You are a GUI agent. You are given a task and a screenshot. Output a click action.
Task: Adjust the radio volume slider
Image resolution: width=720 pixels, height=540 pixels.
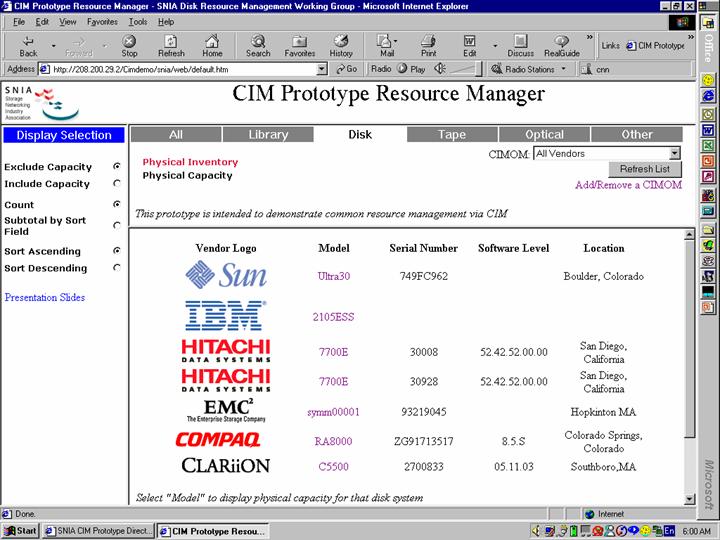tap(466, 69)
